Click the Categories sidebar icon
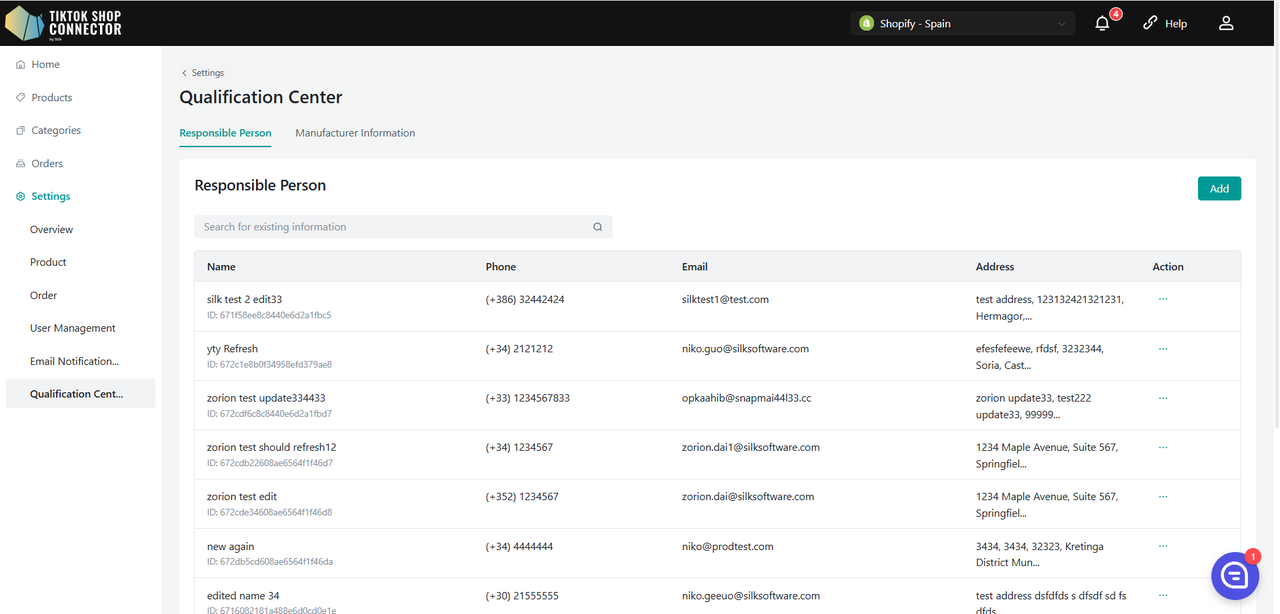This screenshot has width=1280, height=614. coord(19,130)
